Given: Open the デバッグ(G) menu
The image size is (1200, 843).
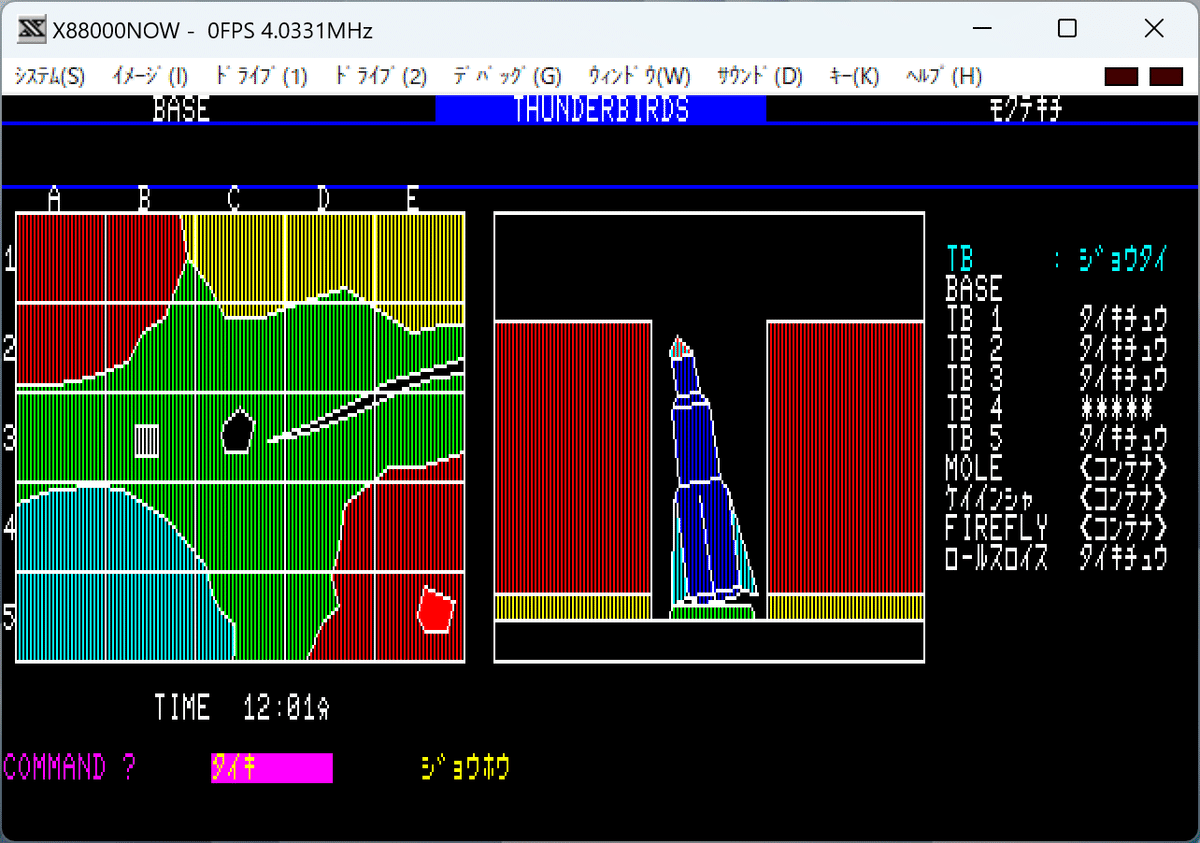Looking at the screenshot, I should coord(508,76).
